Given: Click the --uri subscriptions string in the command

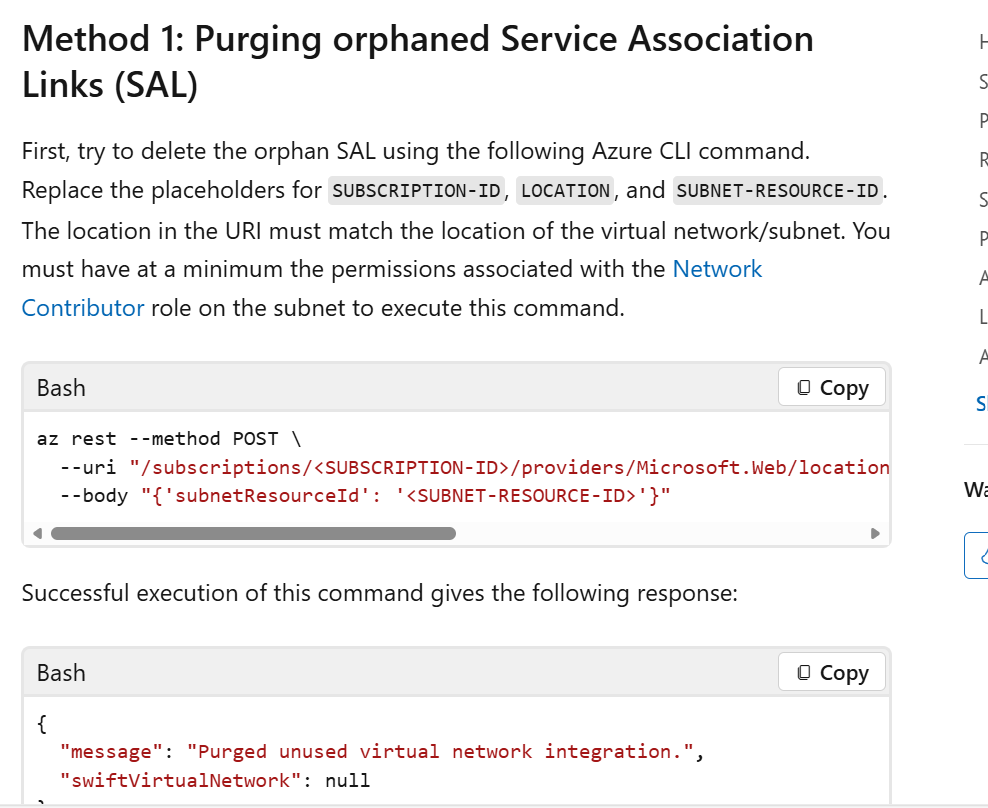Looking at the screenshot, I should tap(510, 467).
